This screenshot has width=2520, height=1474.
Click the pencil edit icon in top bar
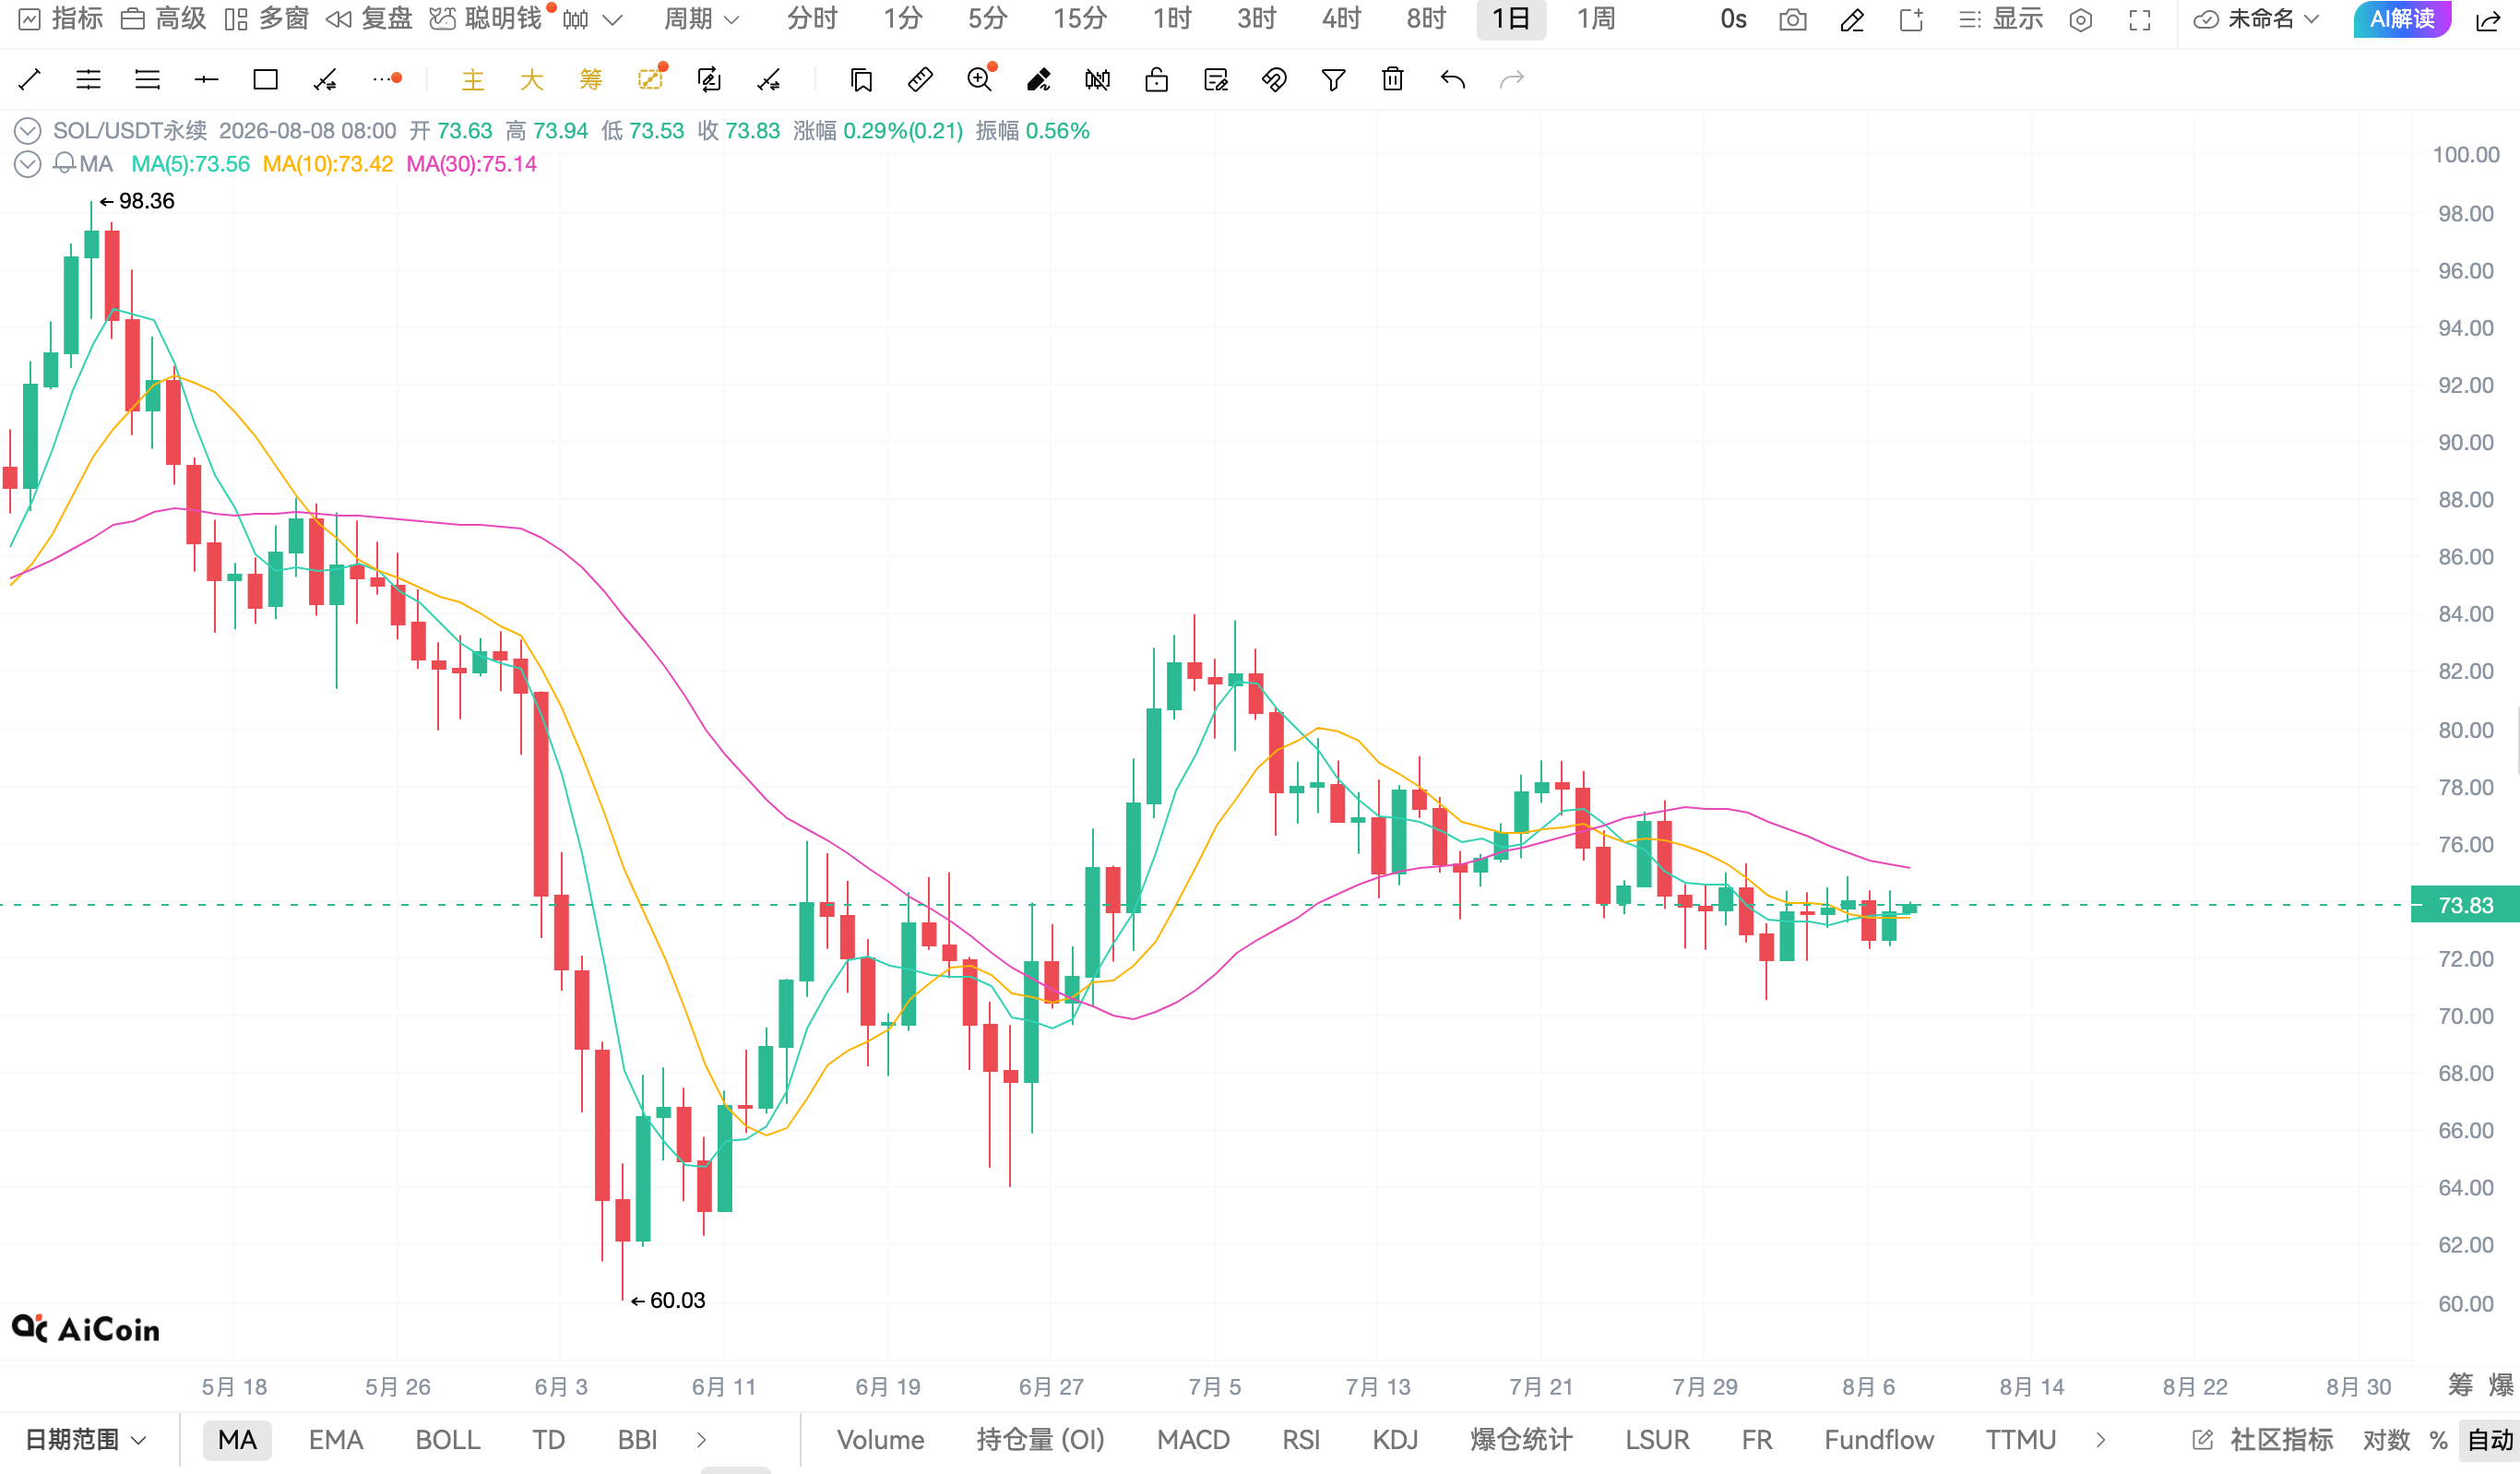pos(1851,20)
